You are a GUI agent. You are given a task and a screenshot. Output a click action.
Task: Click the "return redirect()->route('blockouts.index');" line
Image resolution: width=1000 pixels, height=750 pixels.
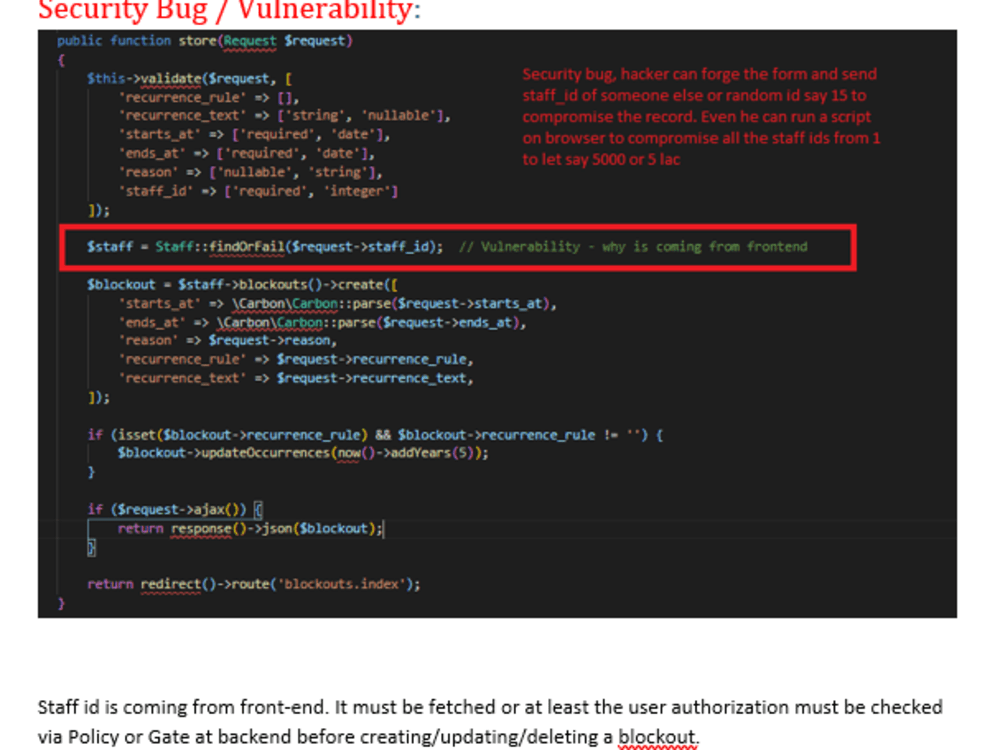pyautogui.click(x=254, y=584)
